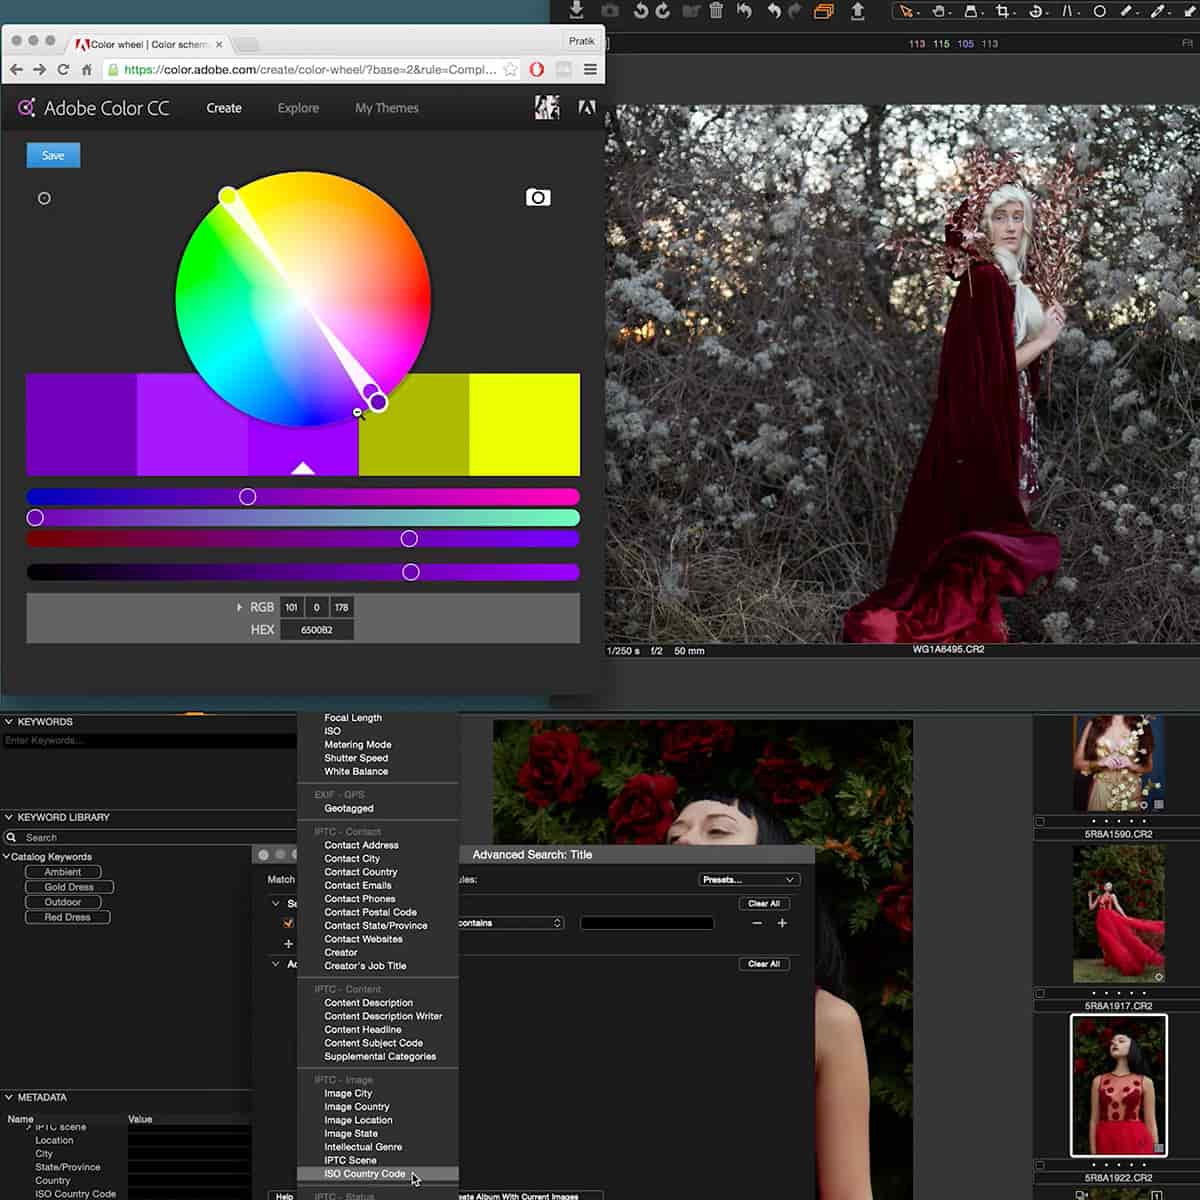Click the rotate counter-clockwise icon
Screen dimensions: 1200x1200
640,13
